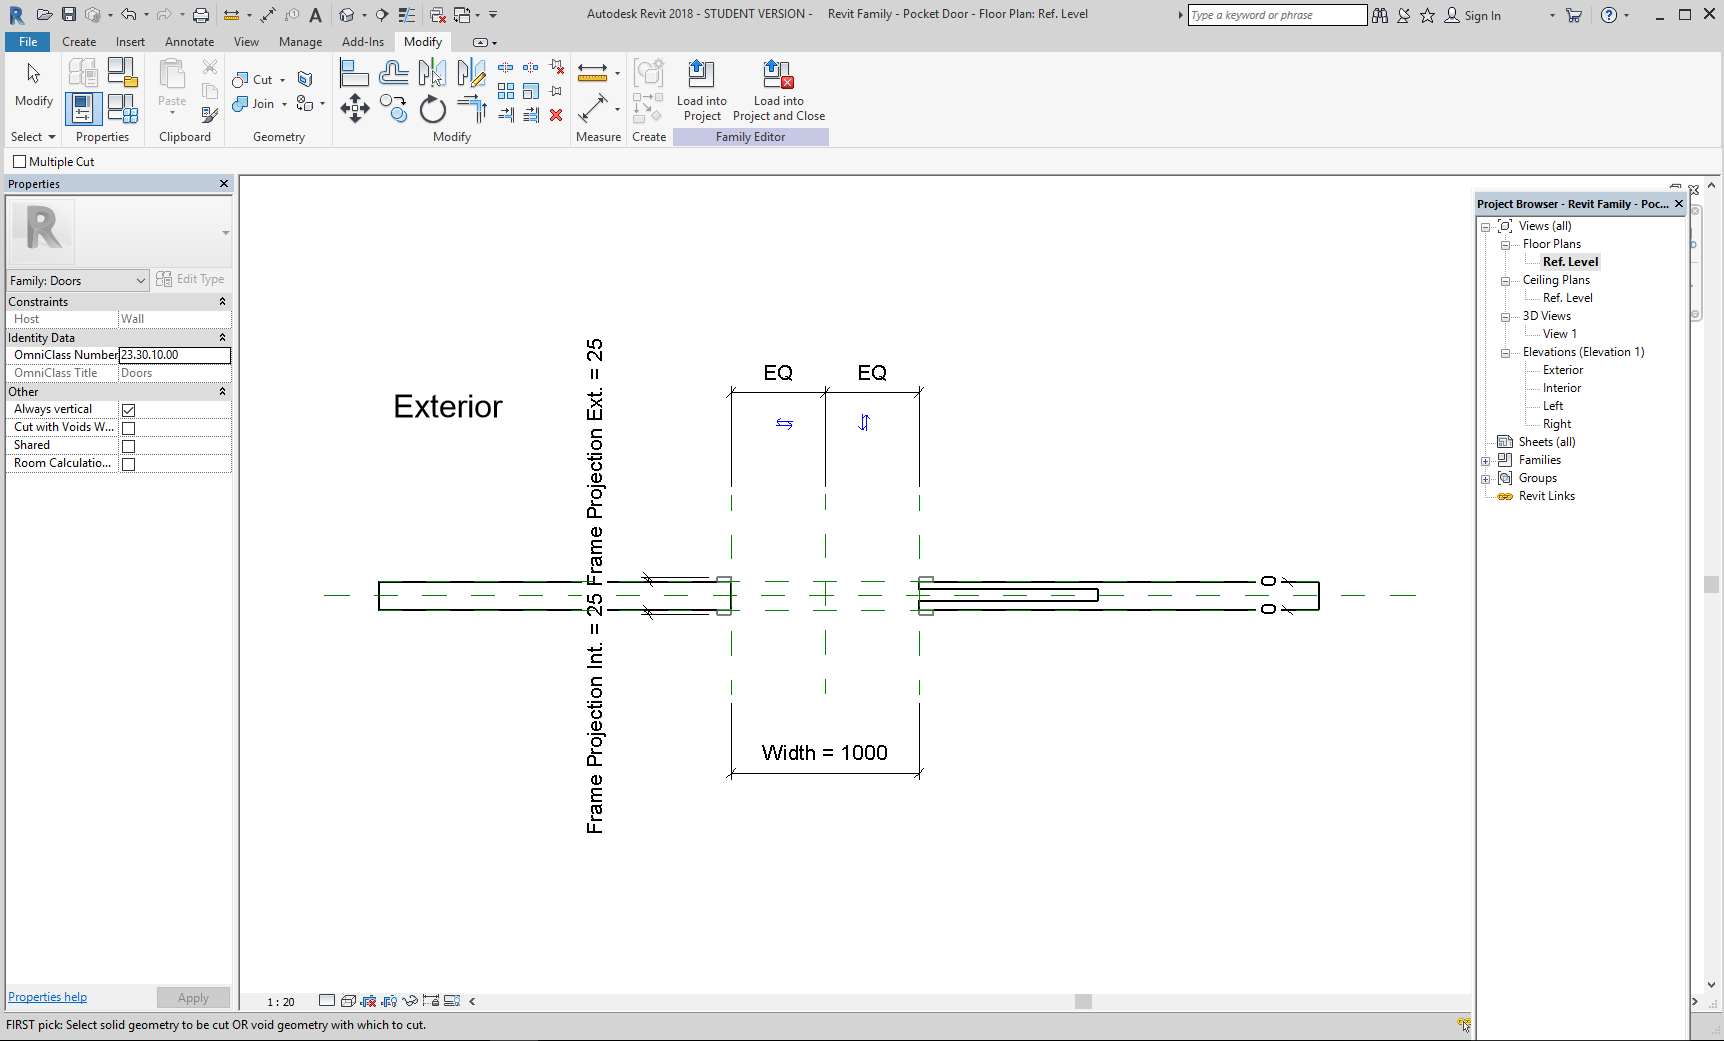Select the Copy tool

tap(393, 108)
